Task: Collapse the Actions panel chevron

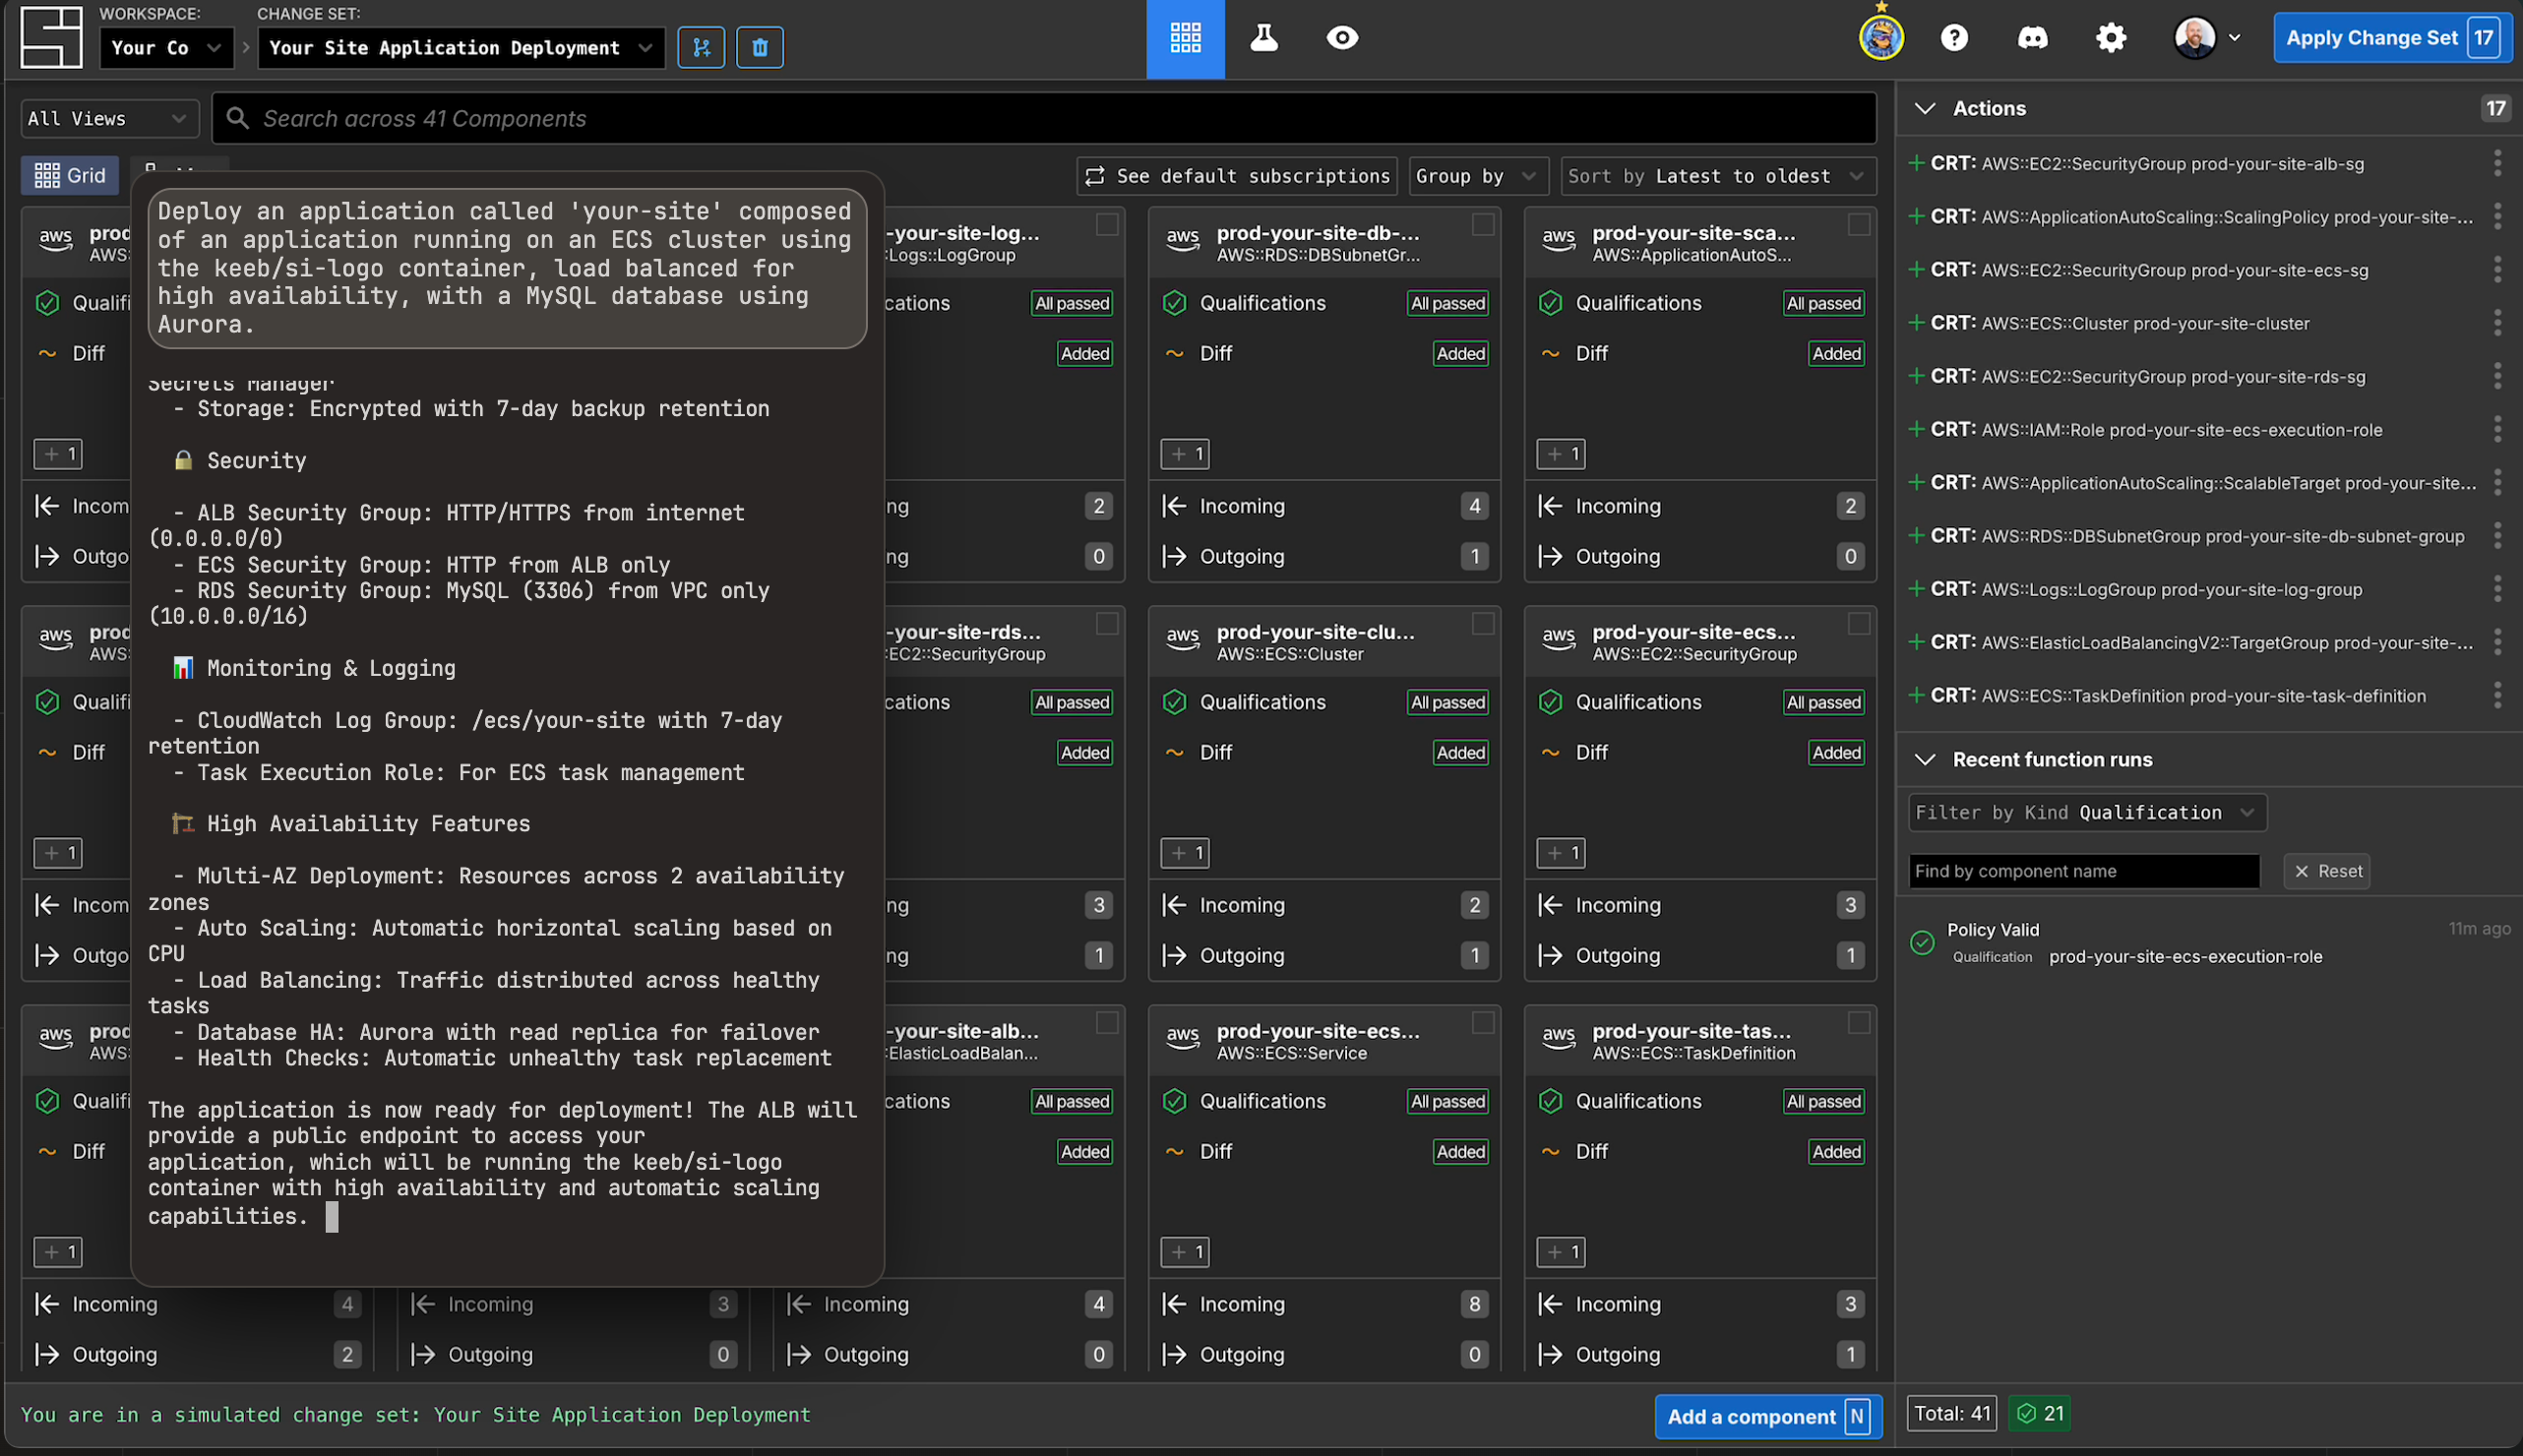Action: click(x=1926, y=108)
